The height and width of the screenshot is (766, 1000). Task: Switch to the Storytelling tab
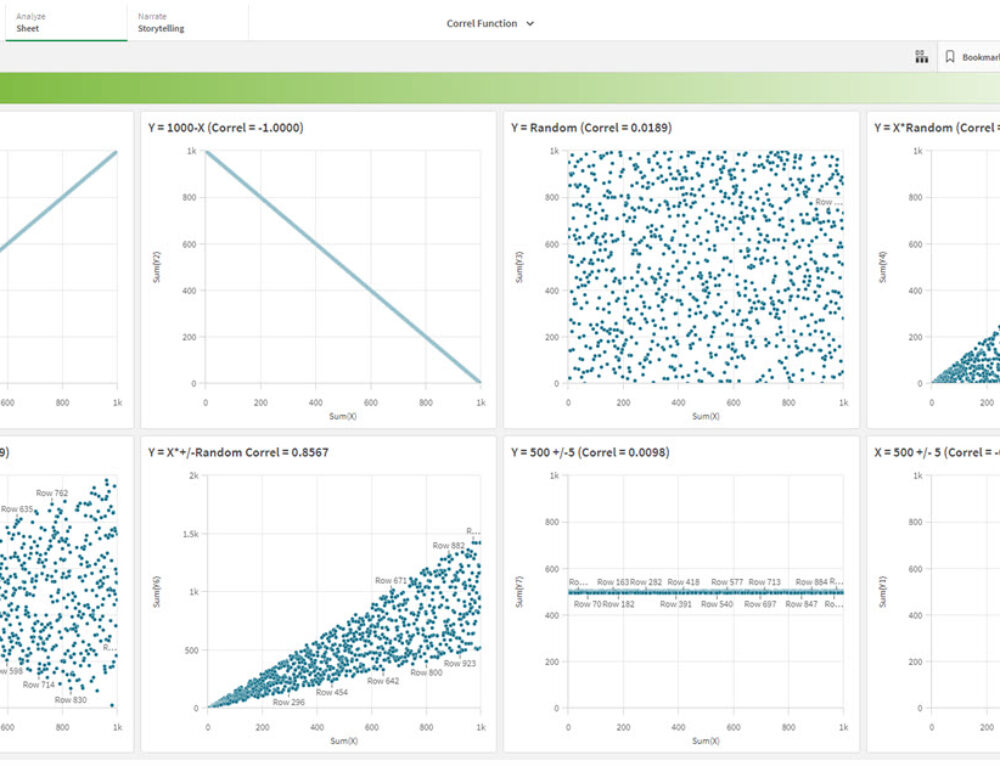pos(159,22)
